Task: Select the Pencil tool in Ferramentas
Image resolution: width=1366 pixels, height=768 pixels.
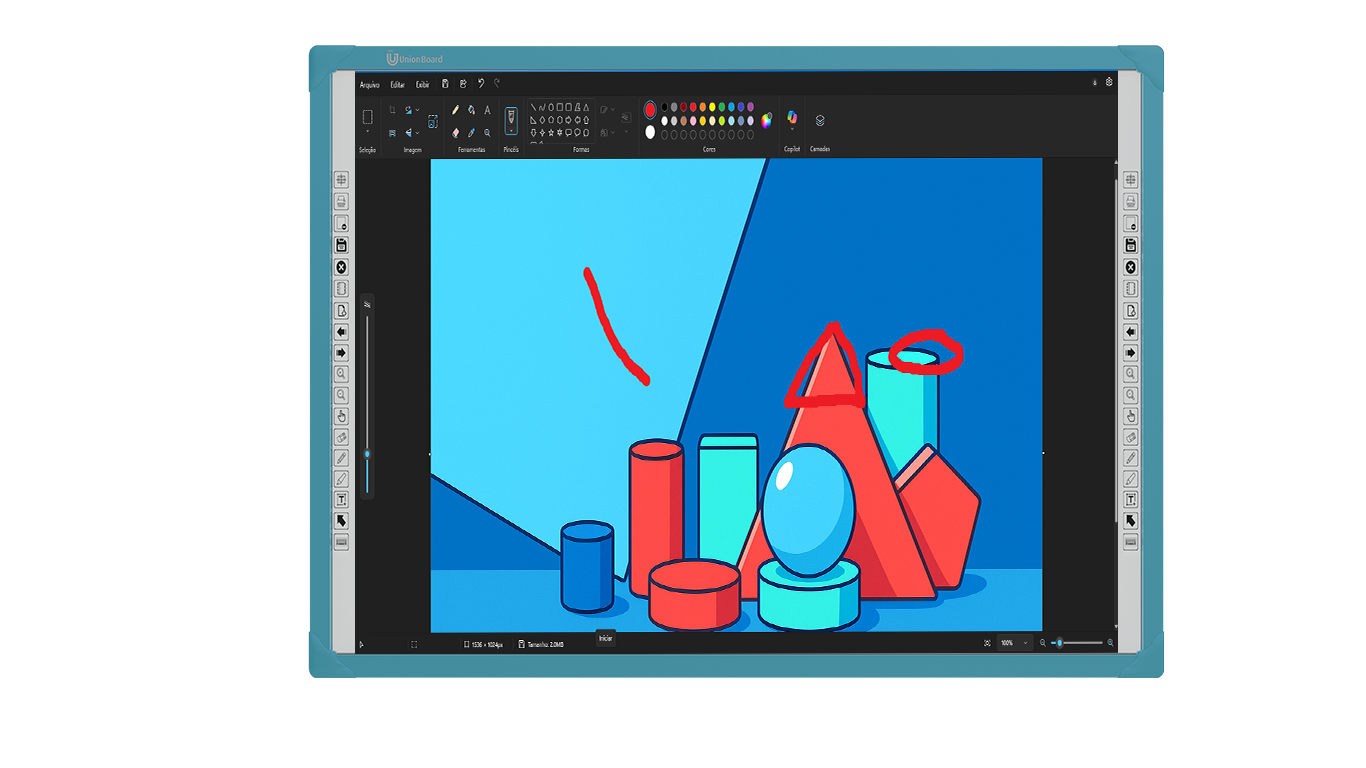Action: [455, 110]
